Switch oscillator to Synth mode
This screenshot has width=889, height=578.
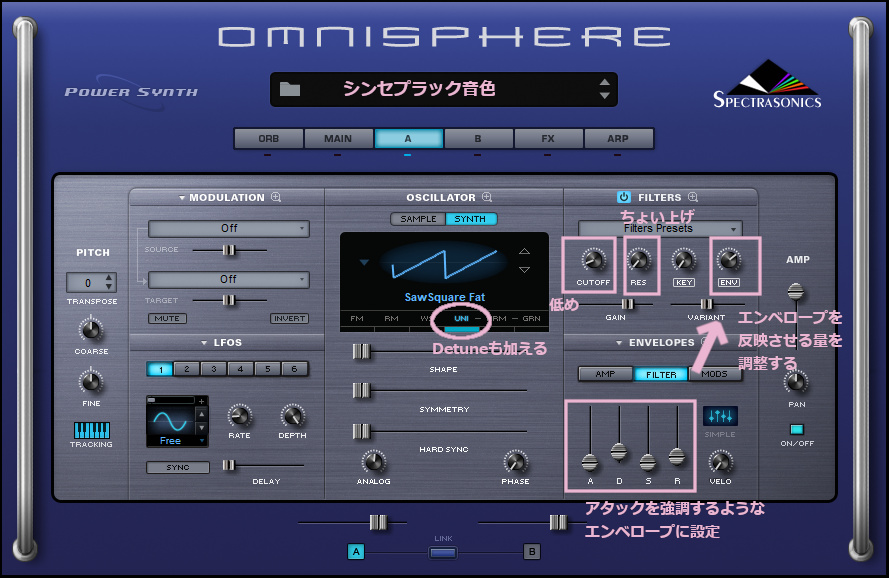click(x=471, y=219)
